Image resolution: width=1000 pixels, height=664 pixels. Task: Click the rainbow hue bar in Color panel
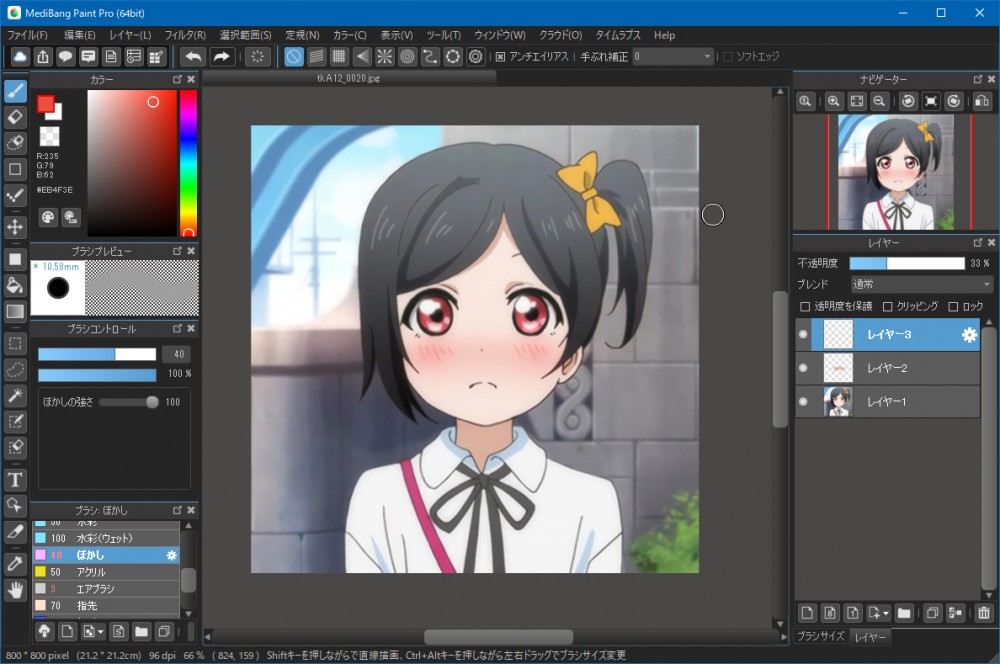click(x=188, y=163)
